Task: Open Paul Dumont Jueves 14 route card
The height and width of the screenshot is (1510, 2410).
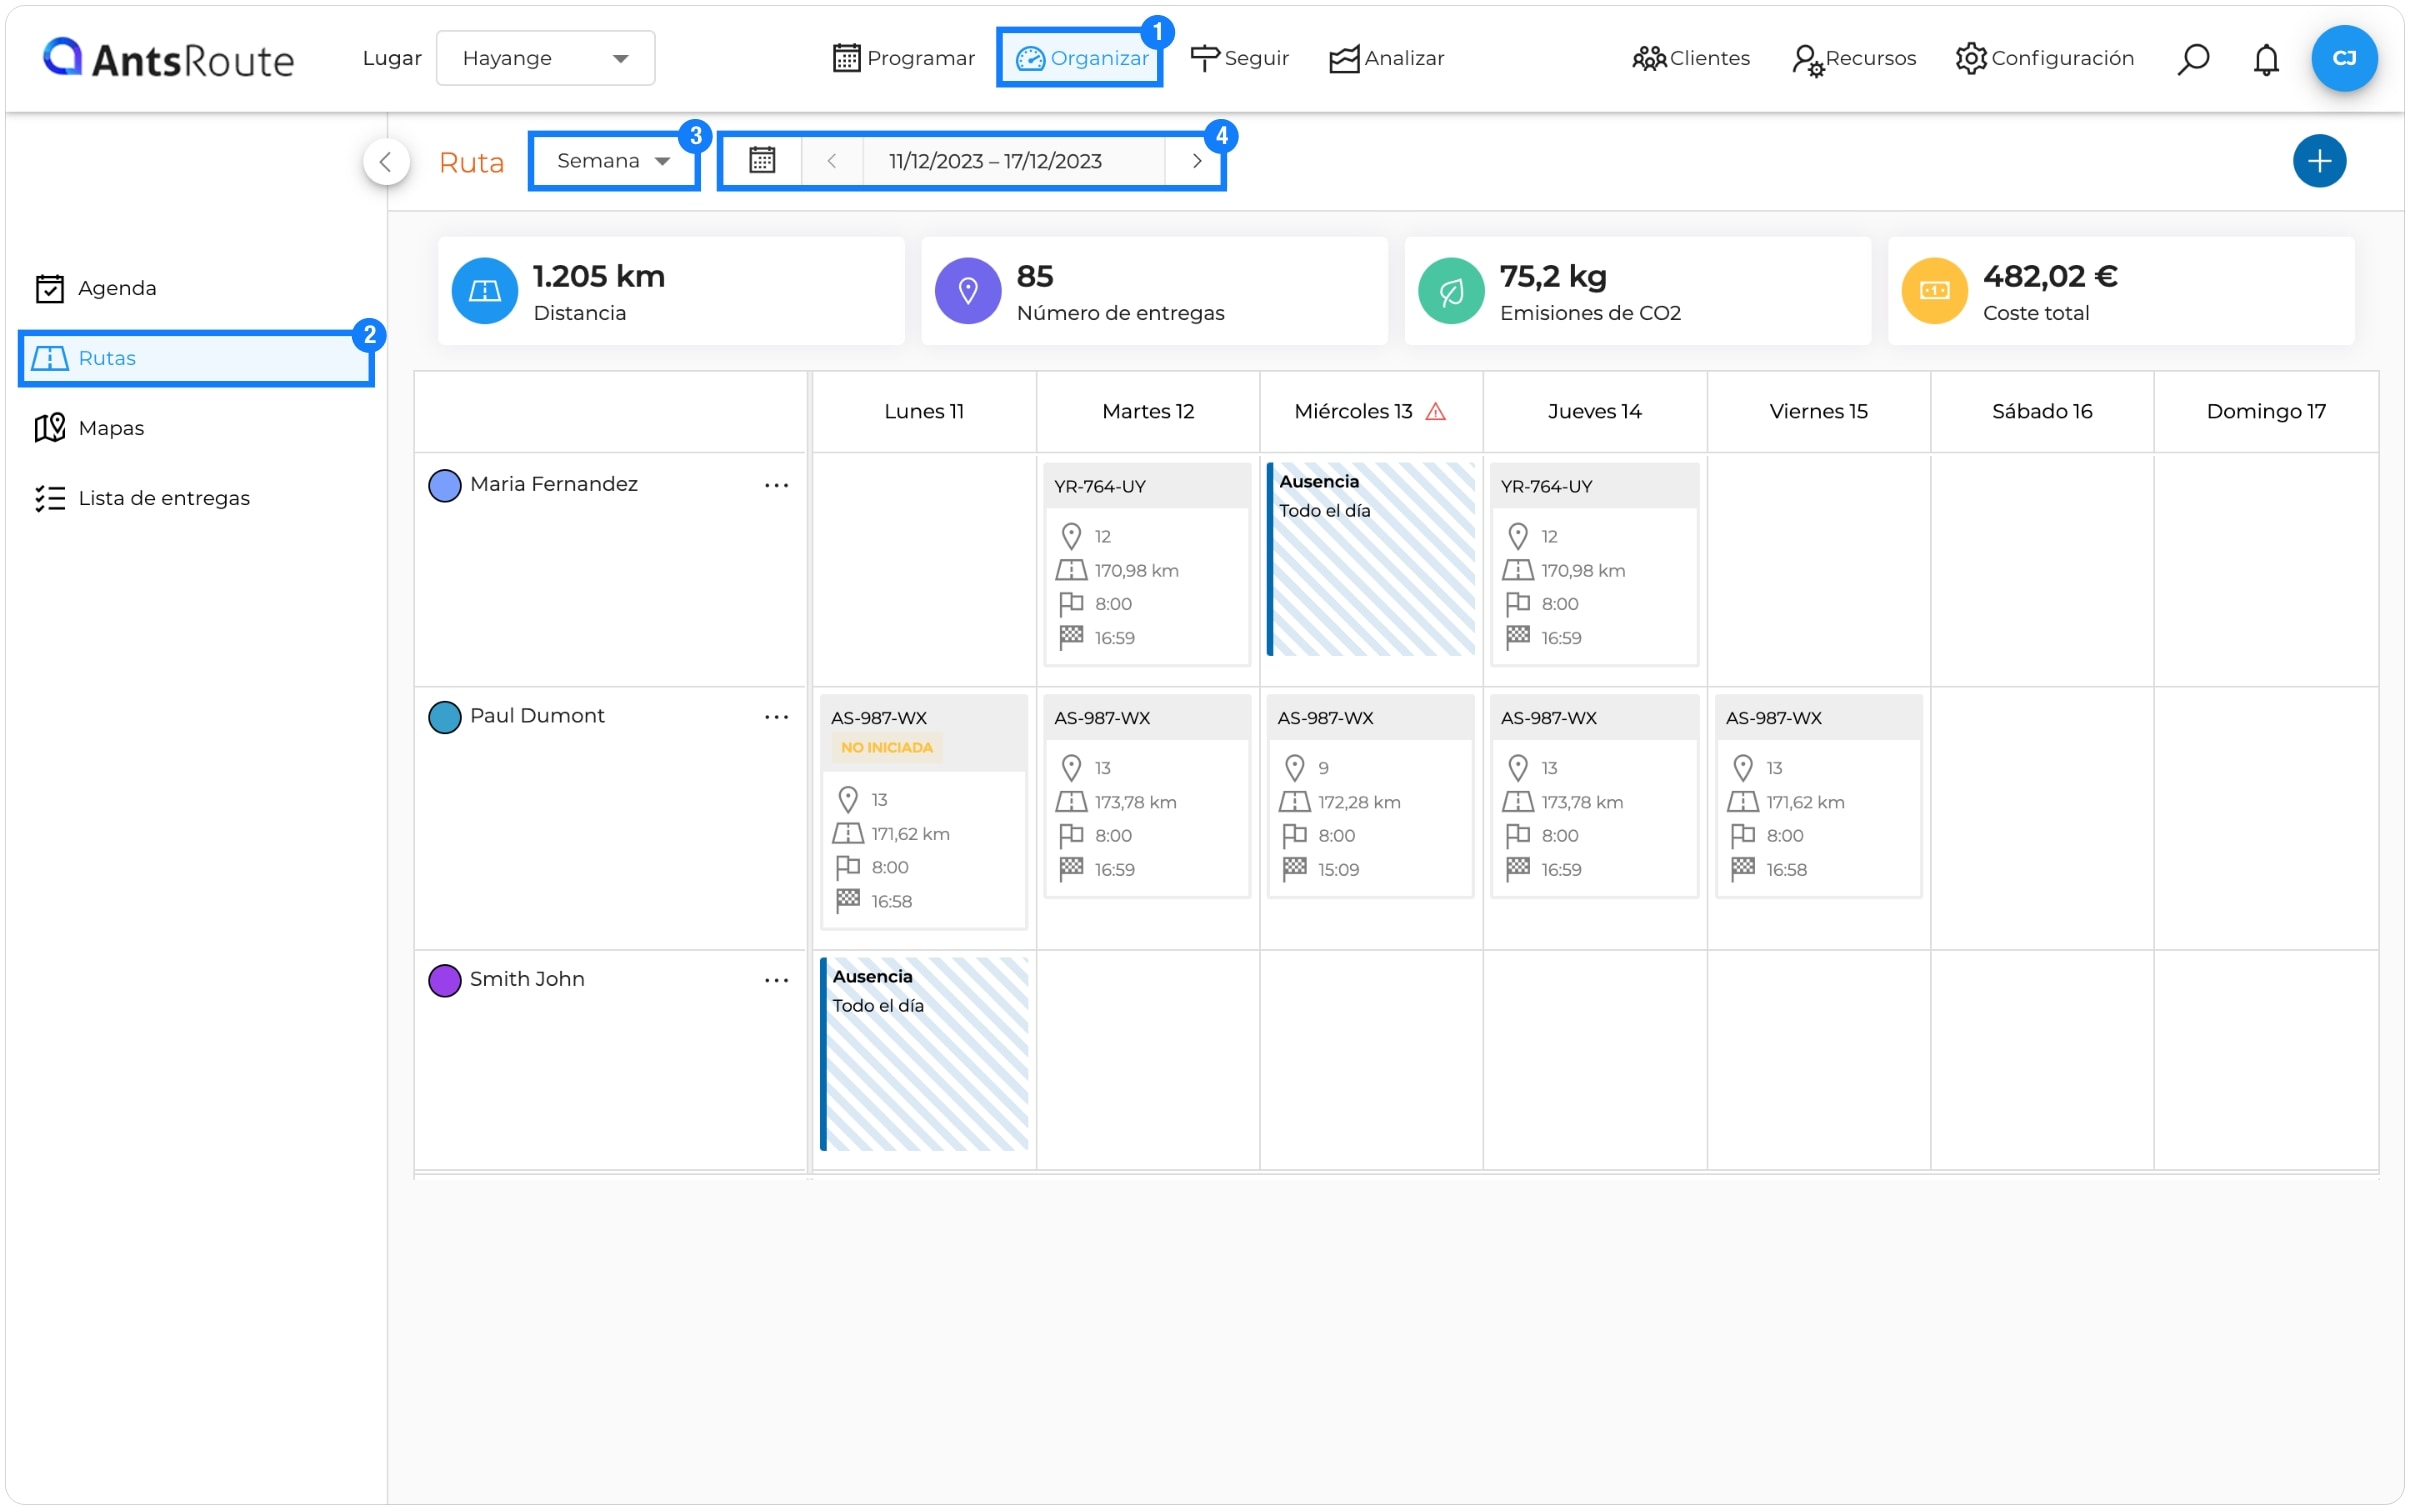Action: [x=1594, y=796]
